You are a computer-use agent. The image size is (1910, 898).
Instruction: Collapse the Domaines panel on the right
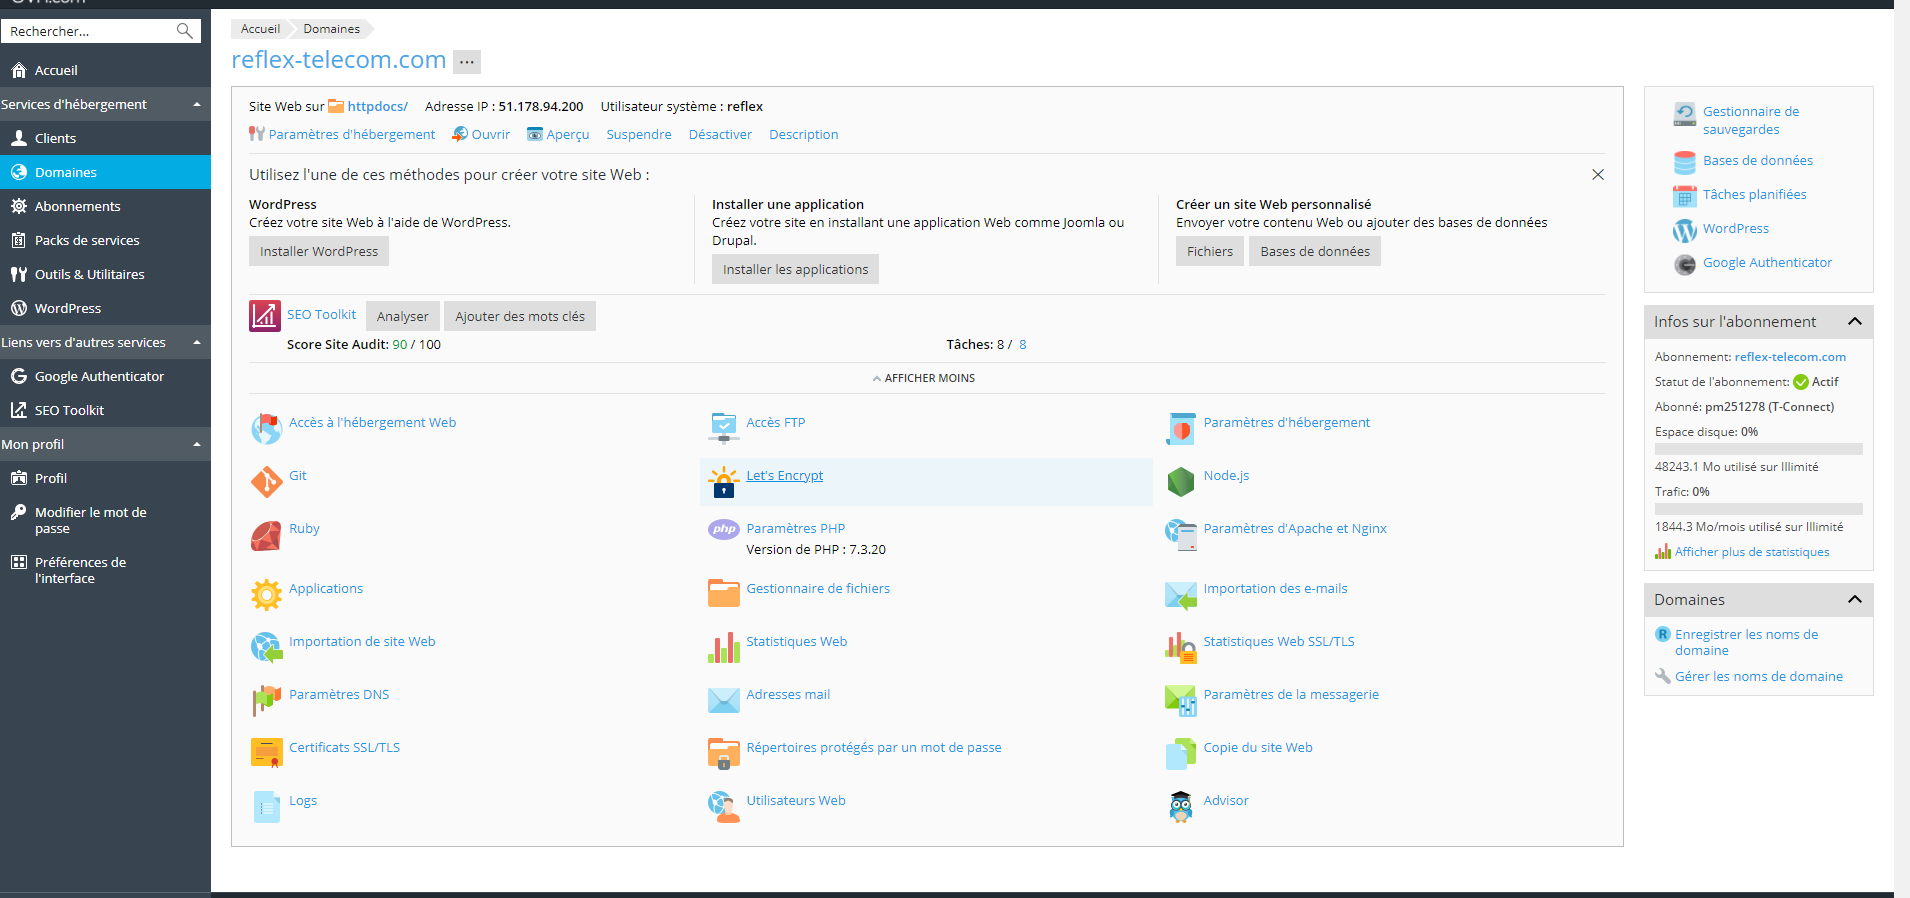coord(1854,599)
